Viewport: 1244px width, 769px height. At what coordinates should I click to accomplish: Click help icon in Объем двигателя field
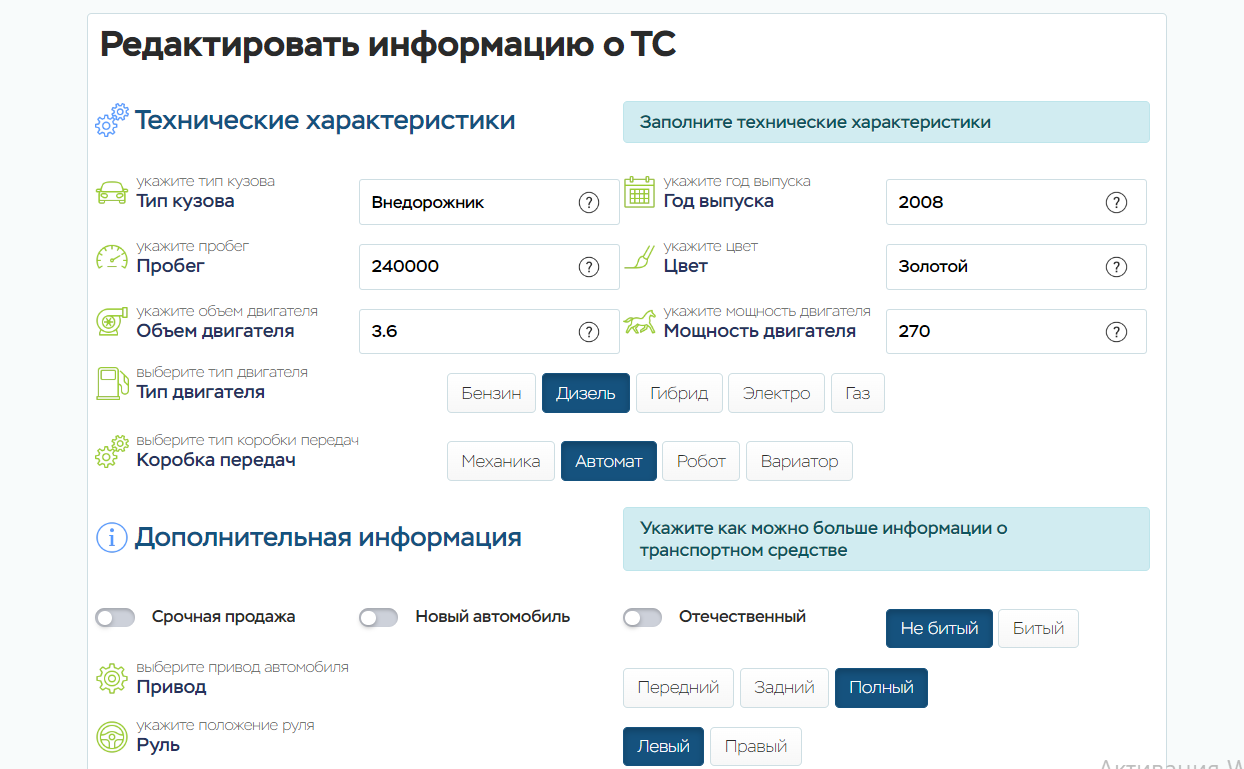[589, 332]
